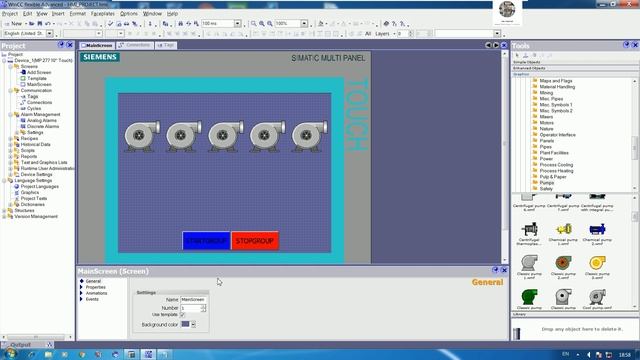
Task: Open the Events section in properties panel
Action: (x=92, y=299)
